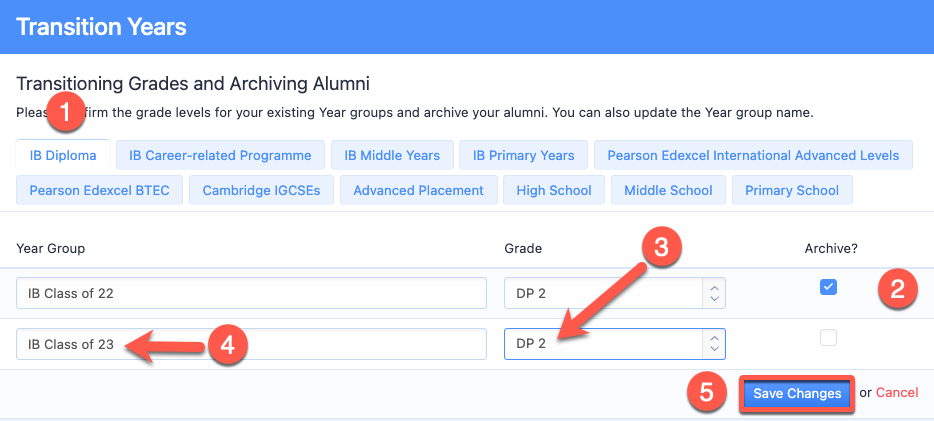
Task: Open the IB Primary Years tab
Action: pyautogui.click(x=524, y=155)
